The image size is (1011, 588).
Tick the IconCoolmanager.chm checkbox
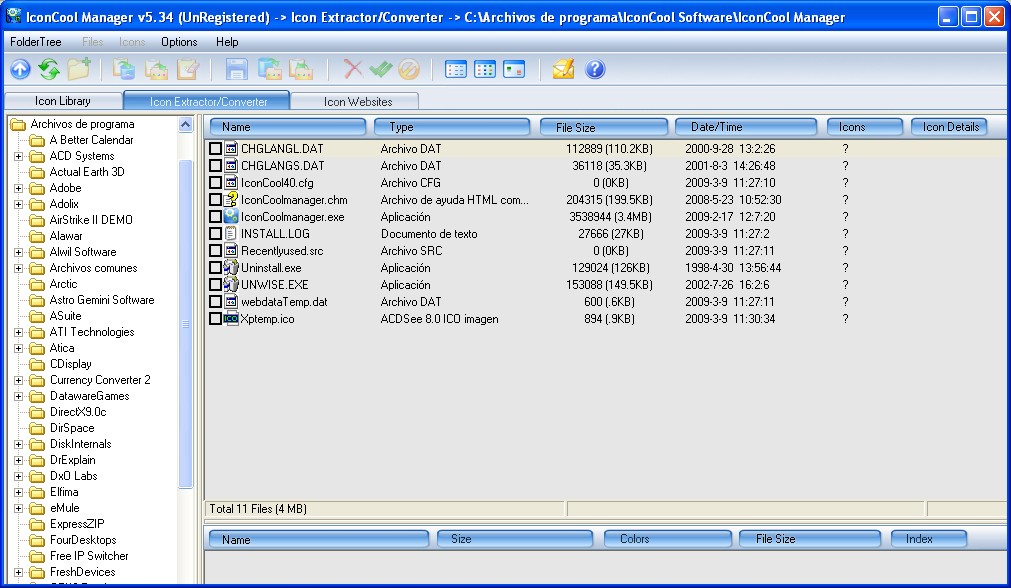(x=215, y=200)
